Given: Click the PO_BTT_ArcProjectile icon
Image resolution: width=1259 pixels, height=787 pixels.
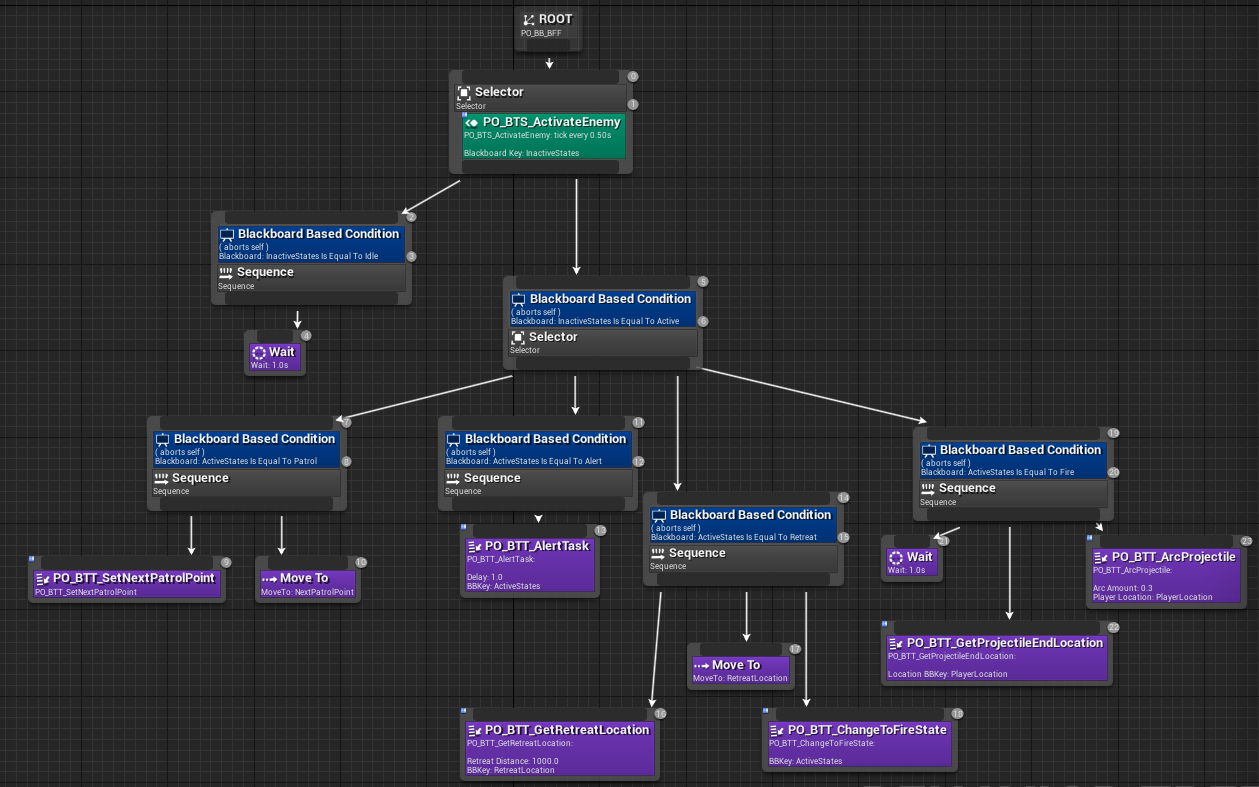Looking at the screenshot, I should tap(1101, 558).
